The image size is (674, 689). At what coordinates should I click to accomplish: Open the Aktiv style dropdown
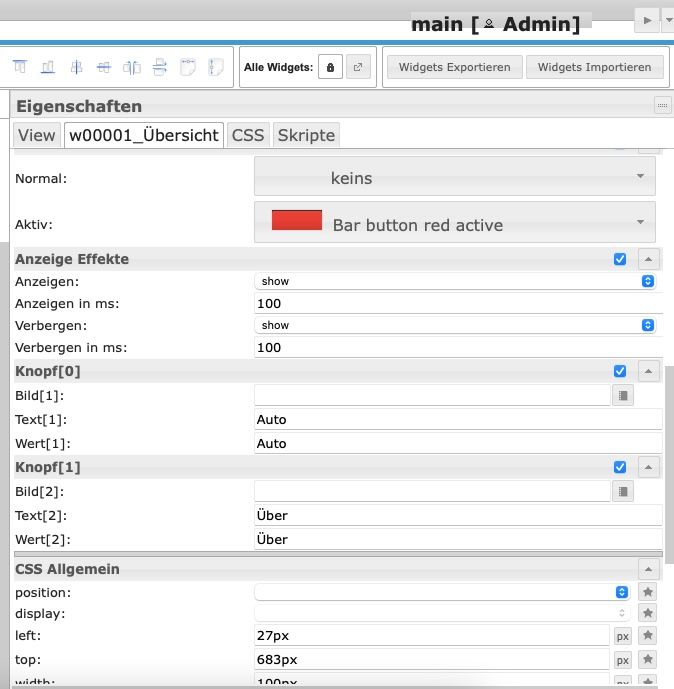pos(455,222)
